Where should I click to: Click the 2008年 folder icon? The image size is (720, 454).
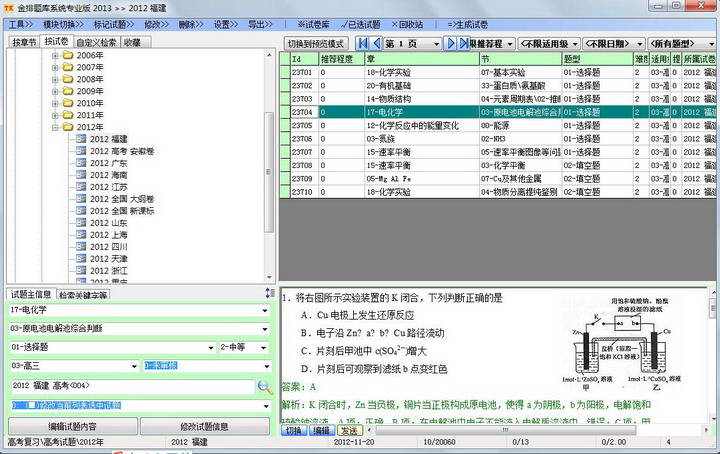coord(68,79)
